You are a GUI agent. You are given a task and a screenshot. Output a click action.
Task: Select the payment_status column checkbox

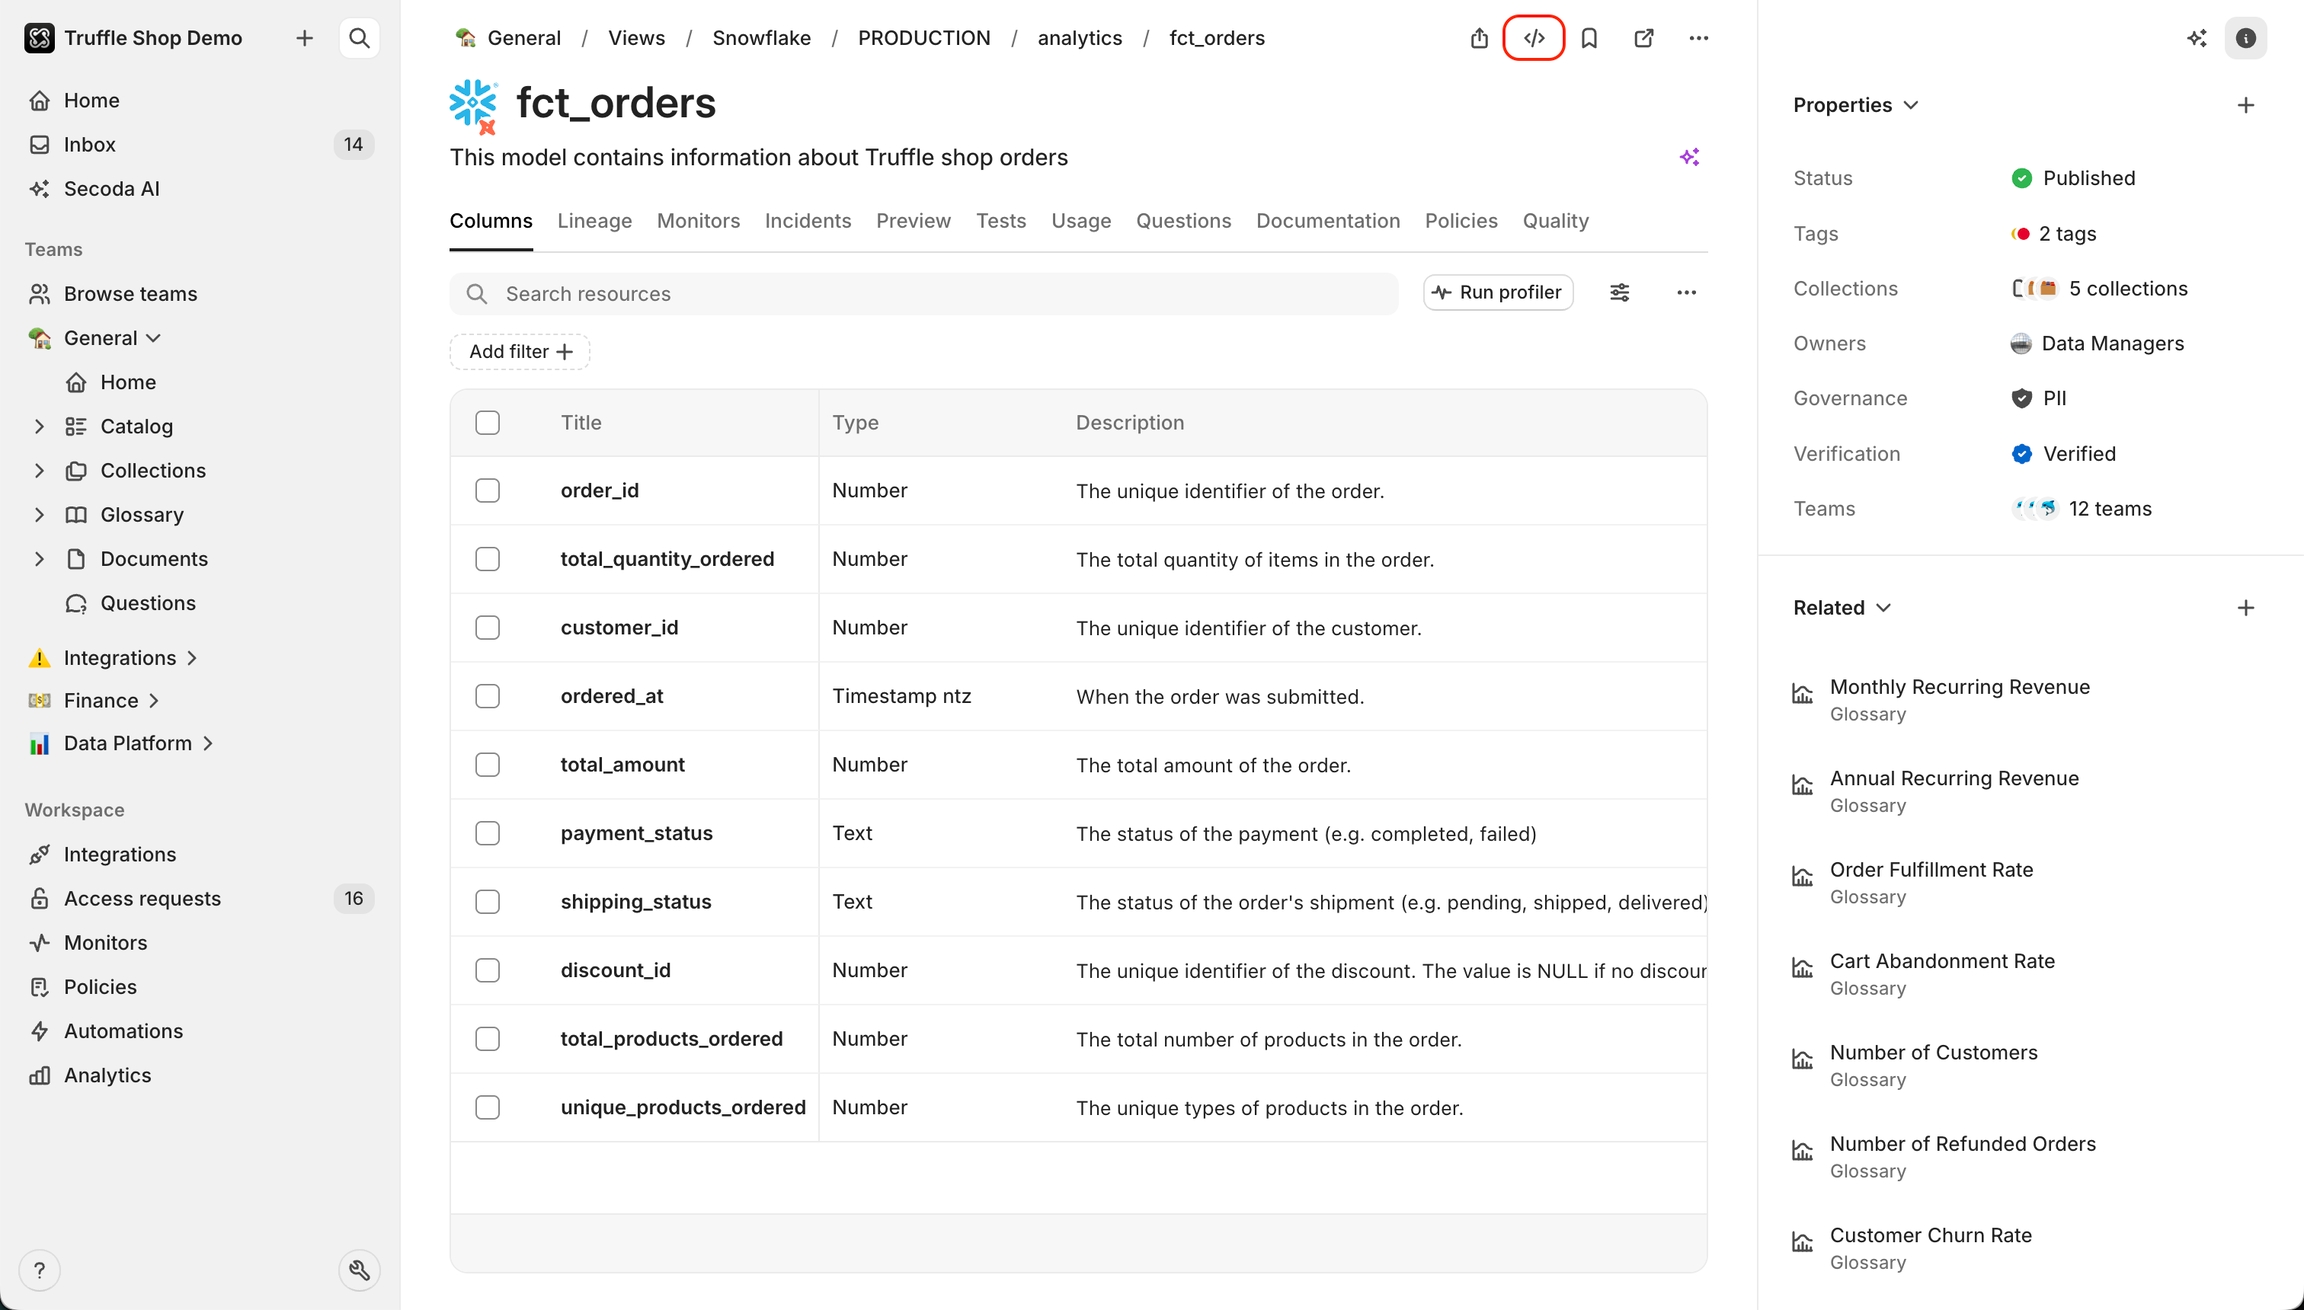[487, 833]
